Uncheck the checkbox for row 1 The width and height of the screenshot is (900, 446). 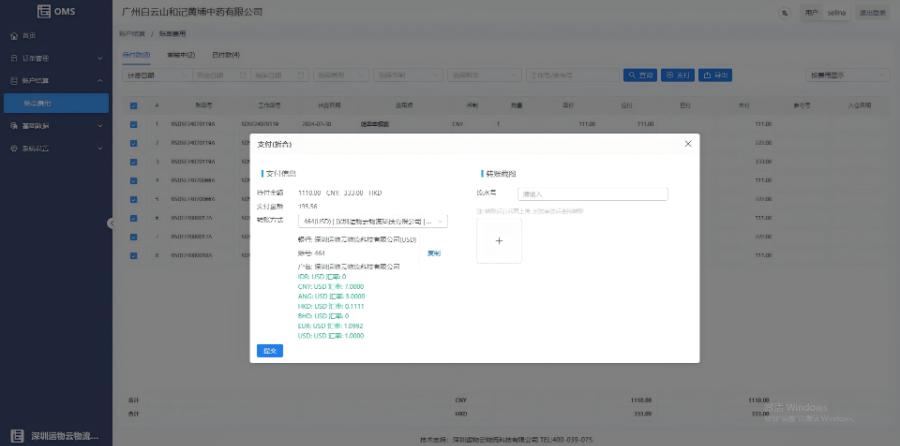tap(133, 124)
